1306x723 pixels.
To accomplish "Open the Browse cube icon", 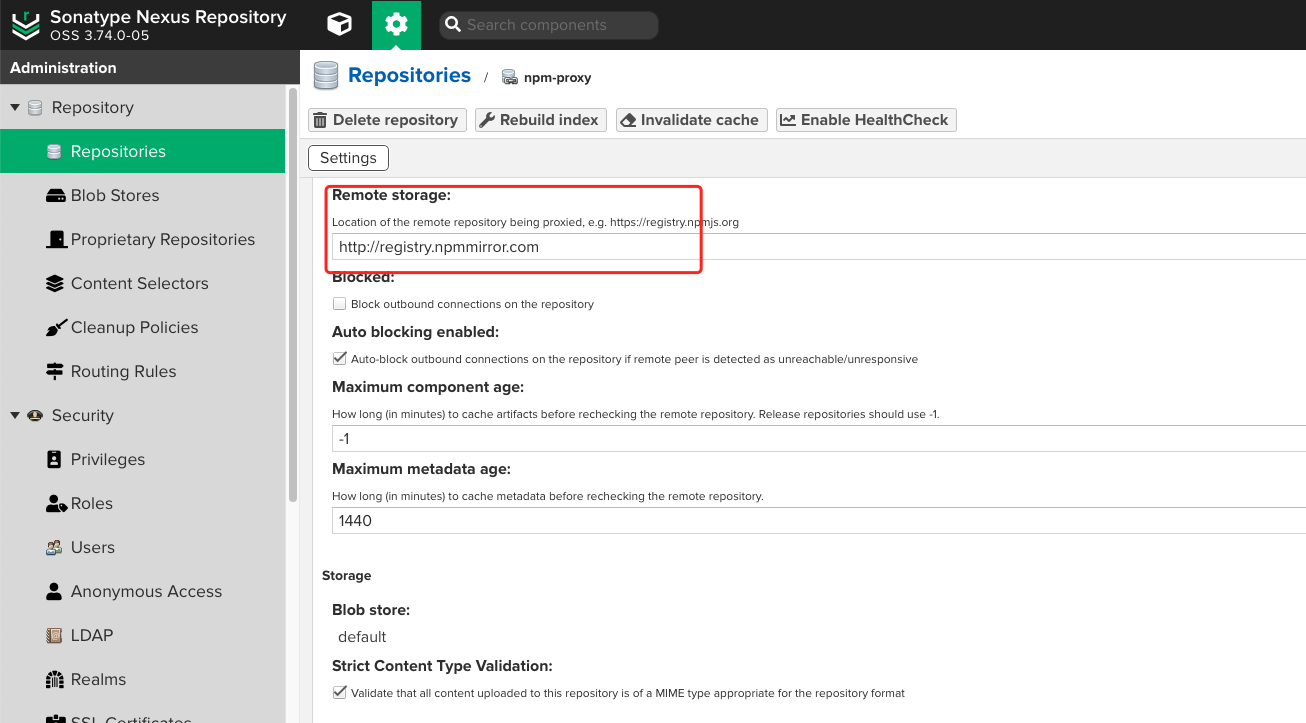I will point(340,25).
